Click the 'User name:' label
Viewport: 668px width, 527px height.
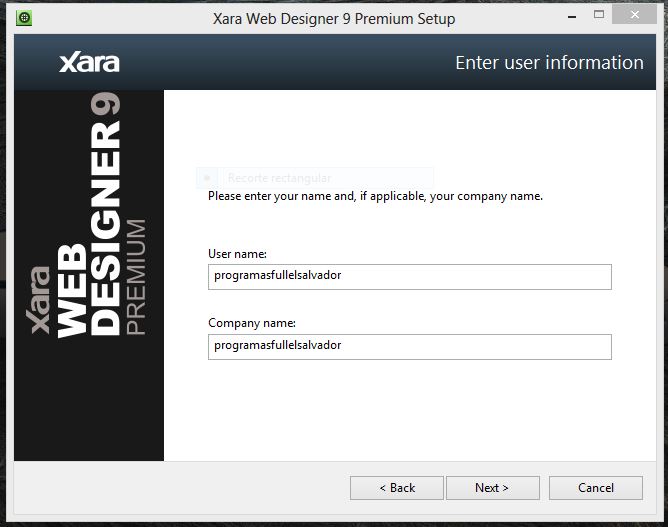pos(237,254)
